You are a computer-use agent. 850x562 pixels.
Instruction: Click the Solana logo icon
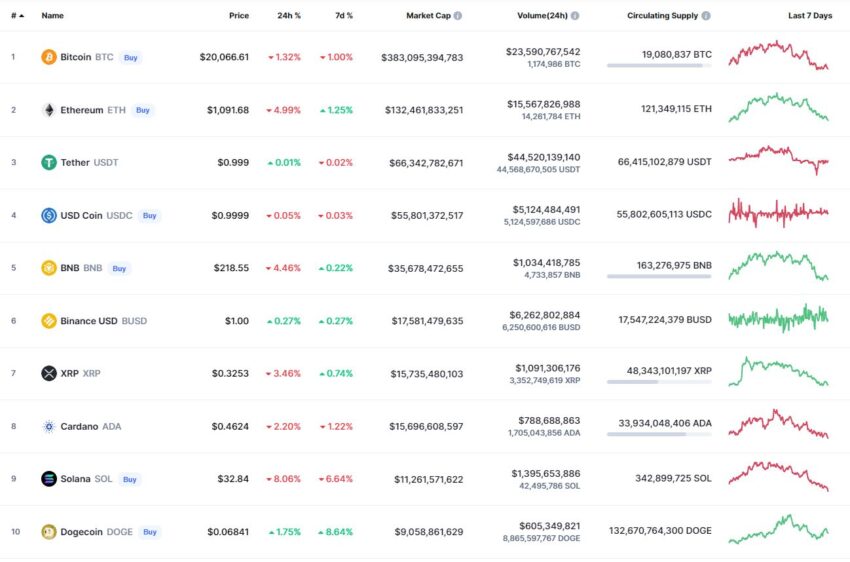tap(49, 479)
